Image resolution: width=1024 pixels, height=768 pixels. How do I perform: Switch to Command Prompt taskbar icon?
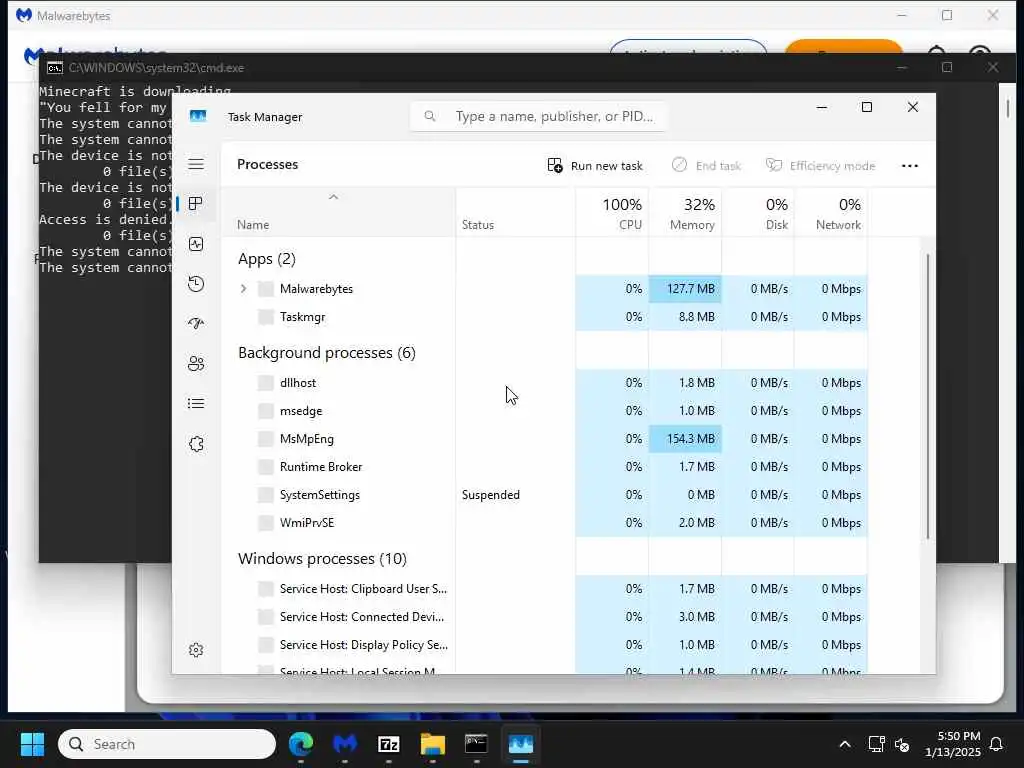pyautogui.click(x=476, y=744)
